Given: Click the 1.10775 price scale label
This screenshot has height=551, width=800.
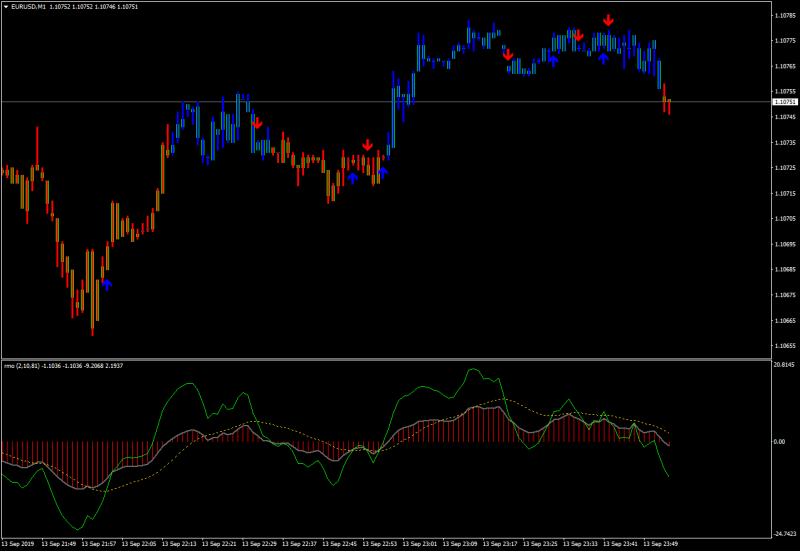Looking at the screenshot, I should [785, 41].
